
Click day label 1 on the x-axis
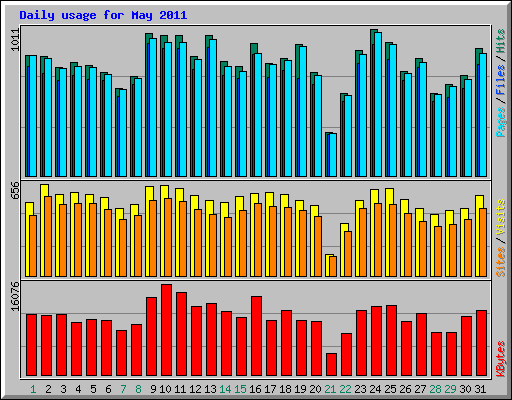[33, 389]
